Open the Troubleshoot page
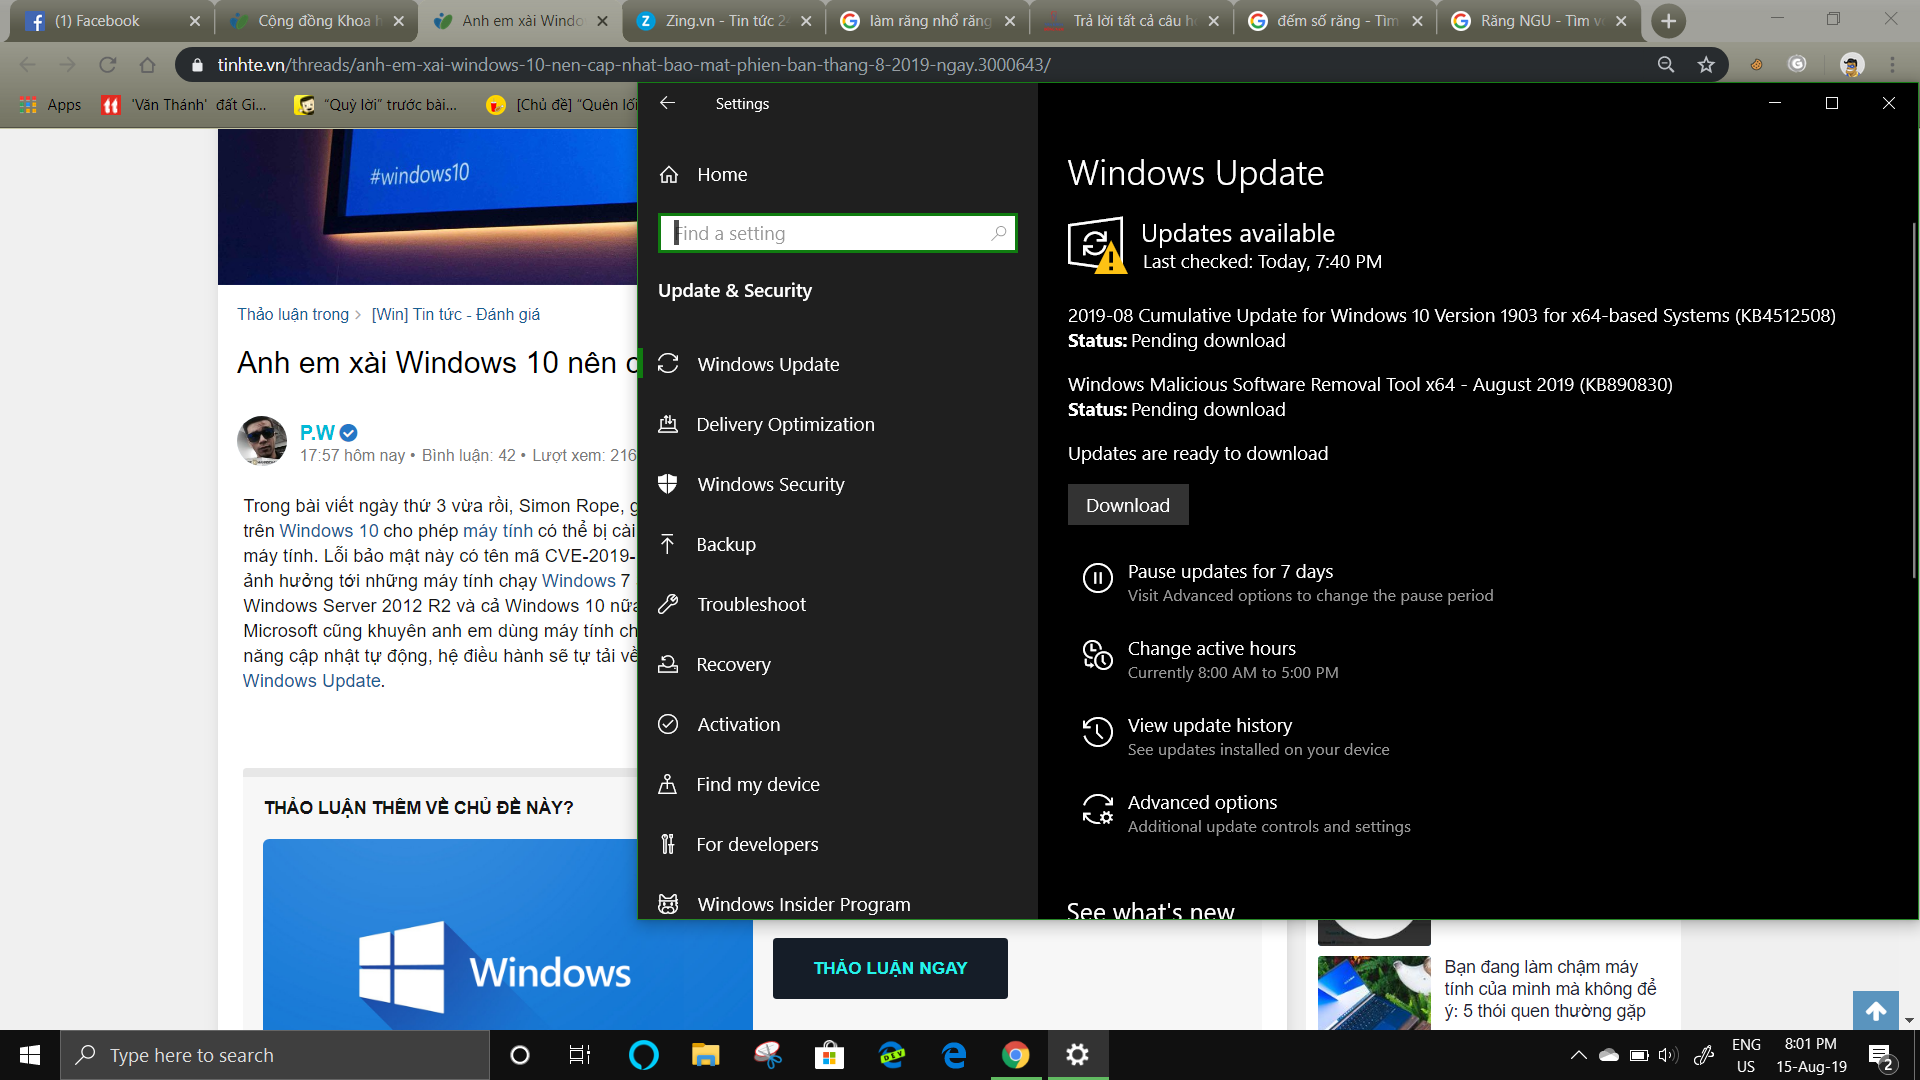Viewport: 1920px width, 1080px height. pyautogui.click(x=751, y=604)
